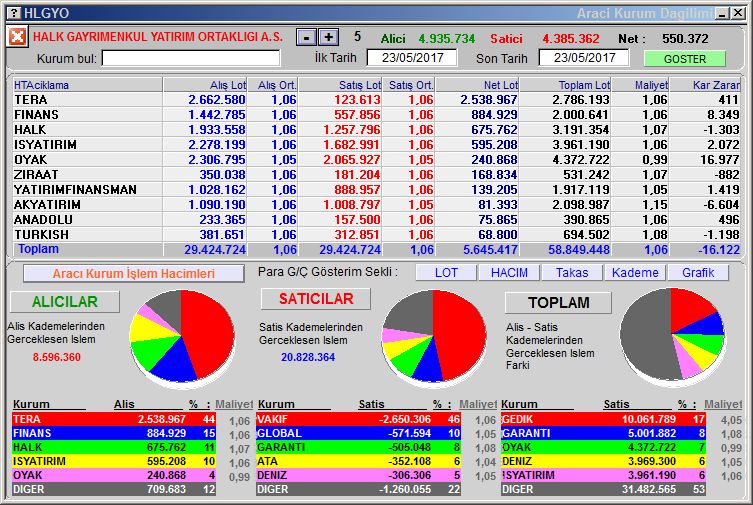Click the Satici total 4.385.362
753x505 pixels.
point(571,38)
